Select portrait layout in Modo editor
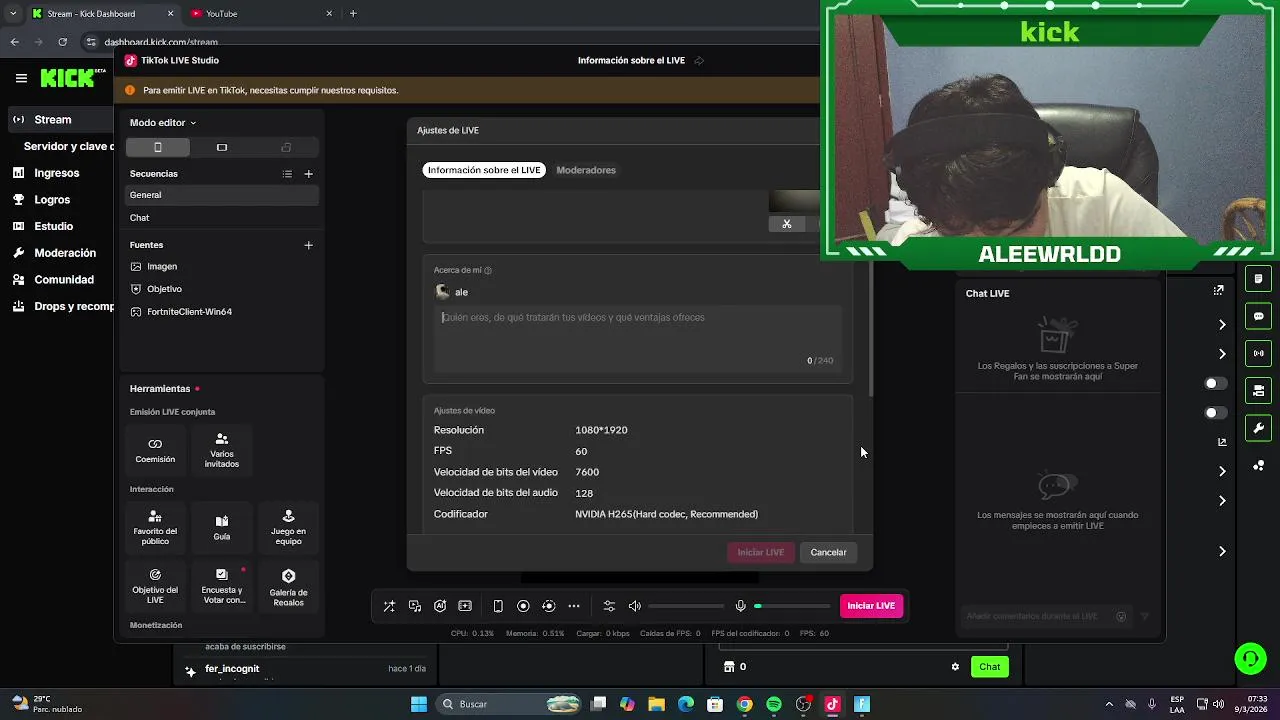 point(157,147)
